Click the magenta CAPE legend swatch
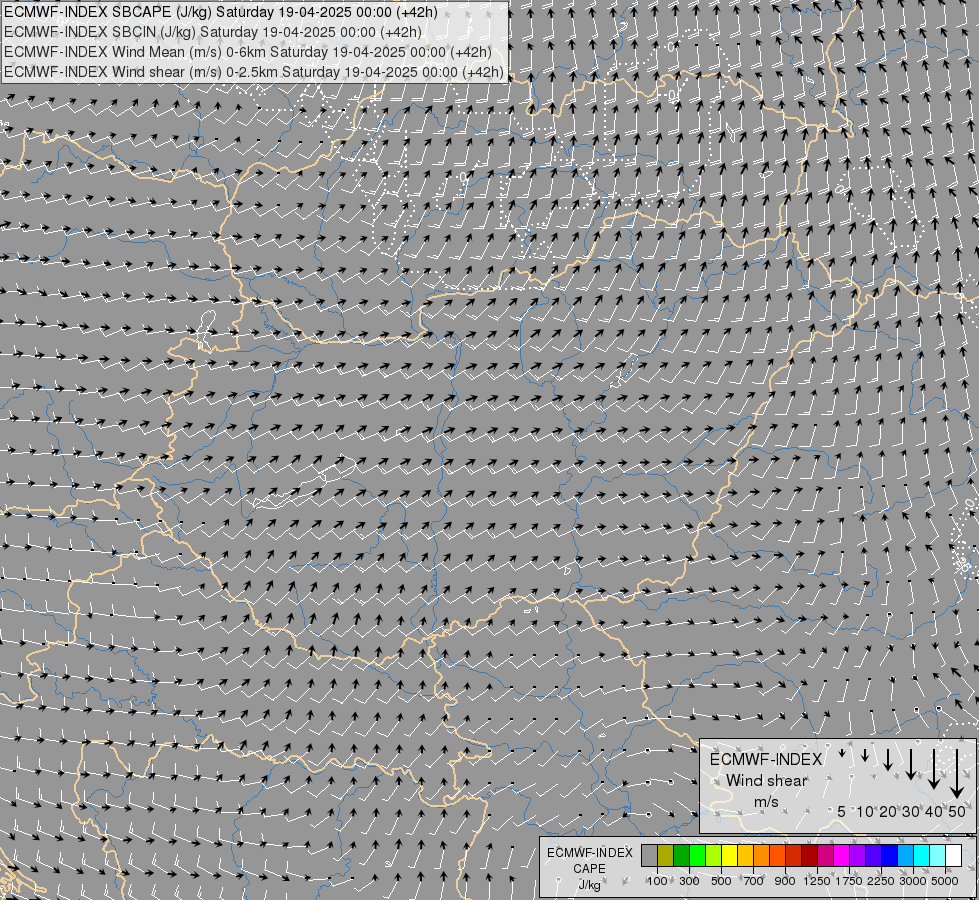Viewport: 979px width, 900px height. coord(842,855)
